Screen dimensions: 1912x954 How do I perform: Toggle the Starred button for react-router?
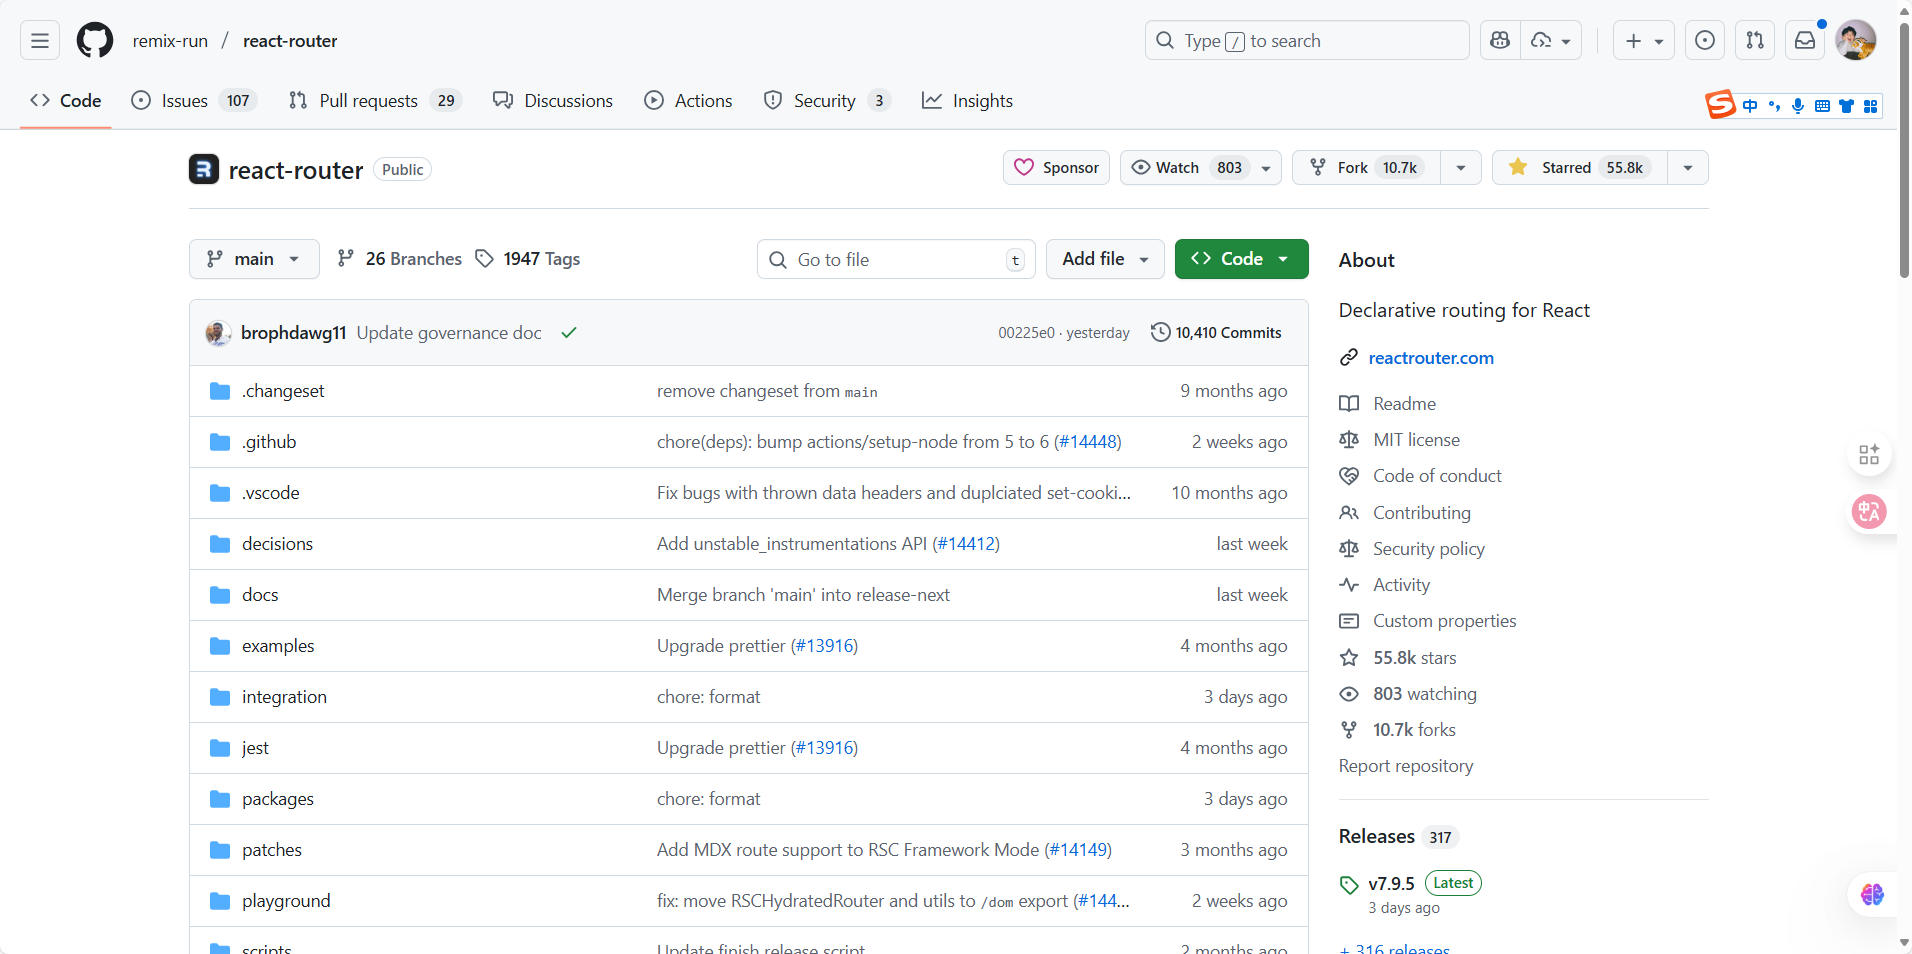1580,168
